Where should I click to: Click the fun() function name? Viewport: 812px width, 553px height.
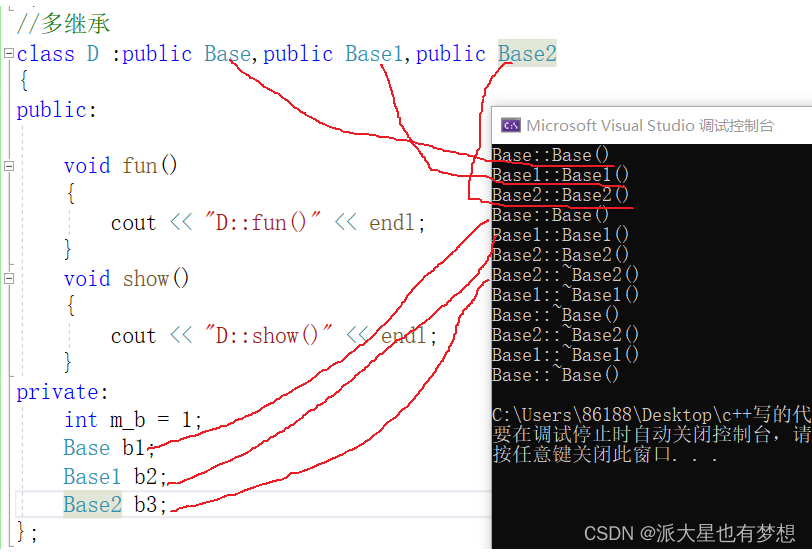(x=150, y=166)
